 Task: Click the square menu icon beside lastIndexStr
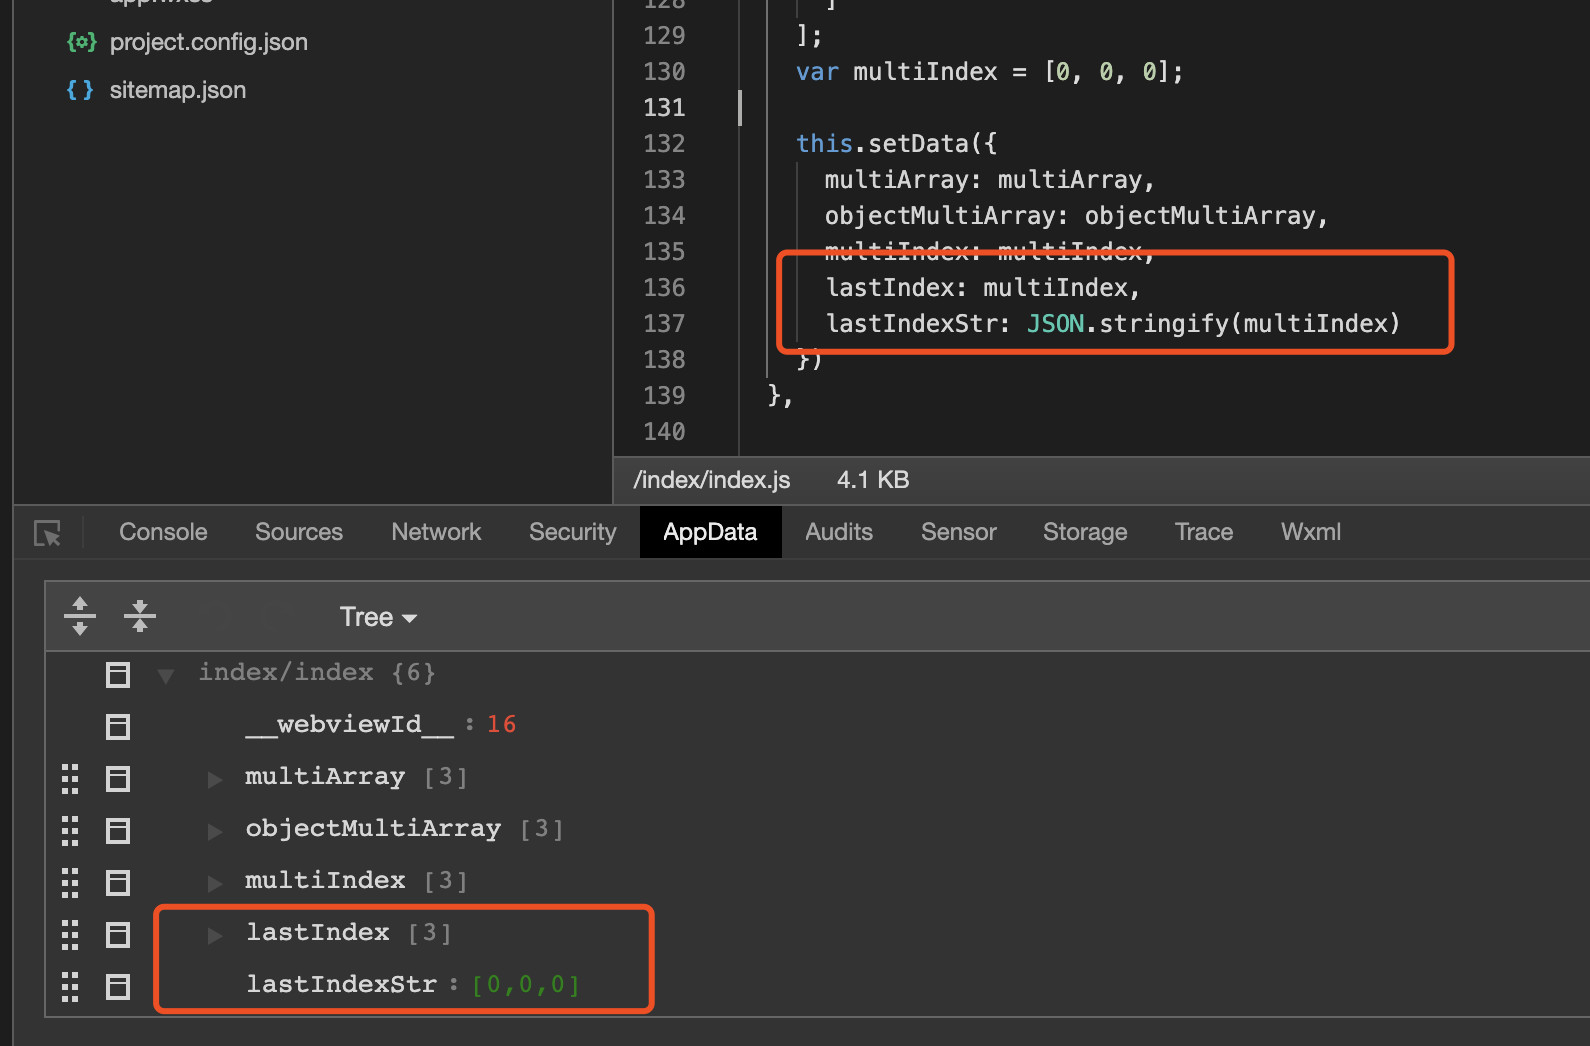[x=118, y=987]
